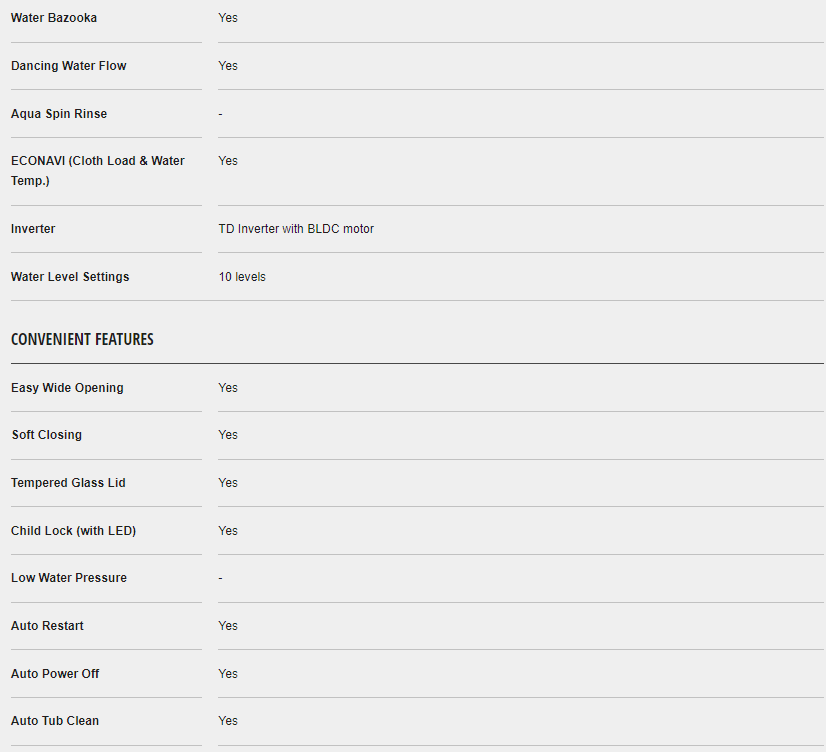Click the Aqua Spin Rinse label

click(x=59, y=114)
